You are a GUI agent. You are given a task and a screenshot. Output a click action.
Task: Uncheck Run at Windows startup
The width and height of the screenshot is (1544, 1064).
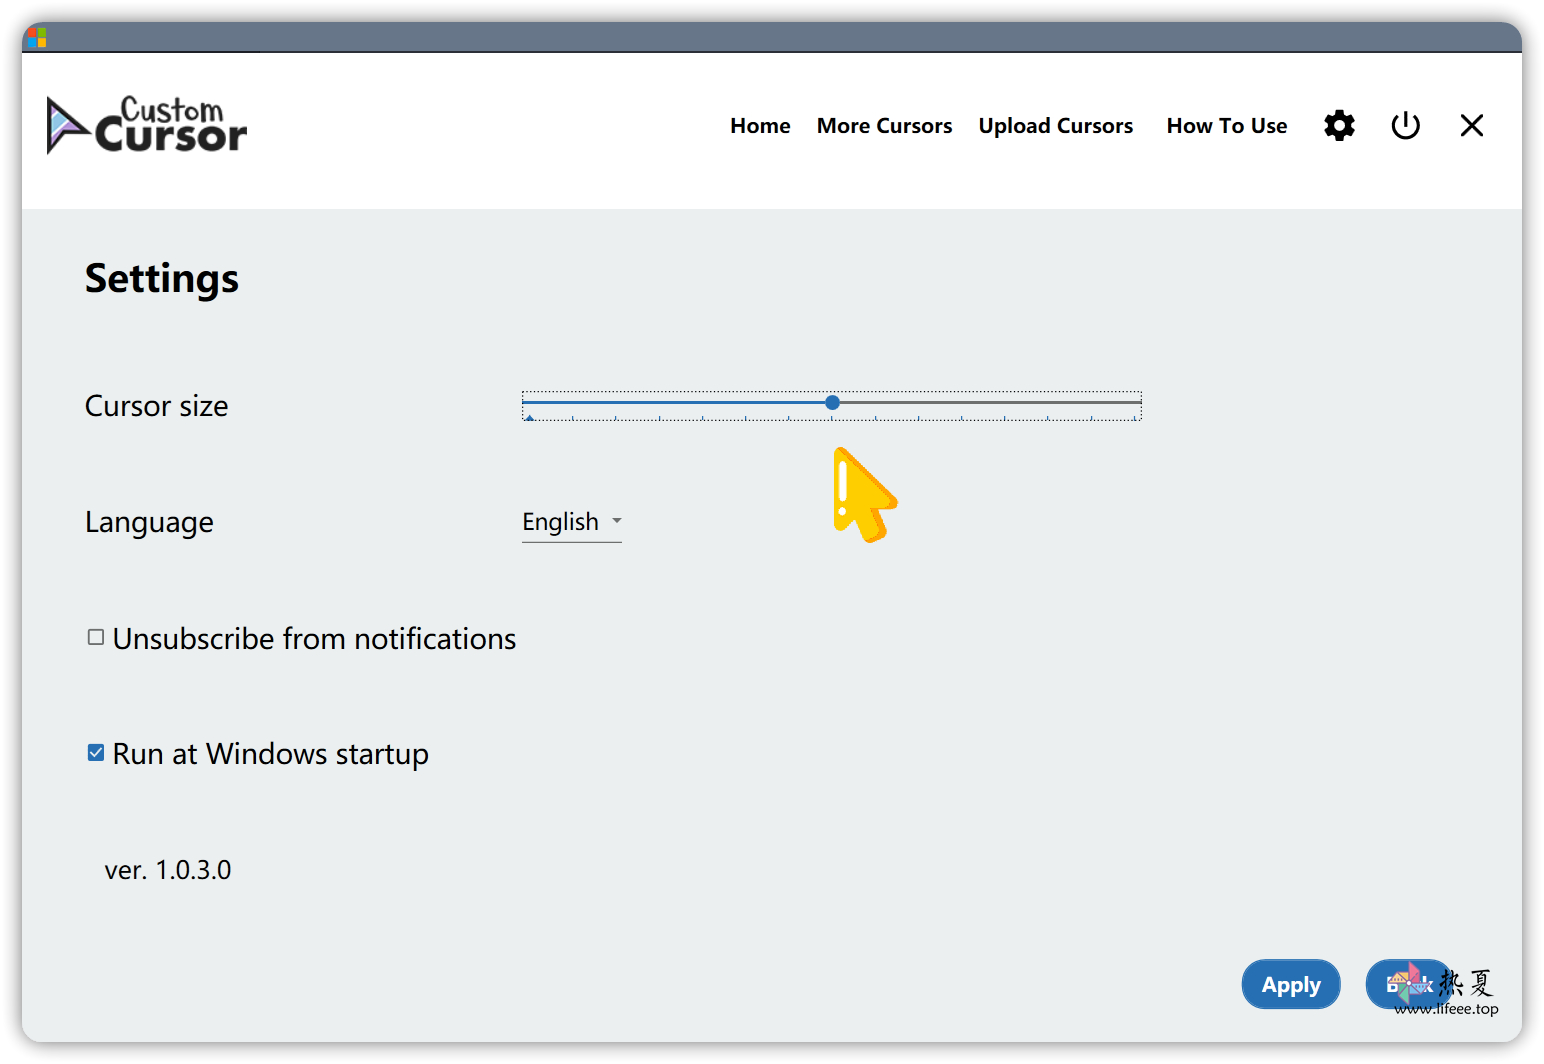pos(96,752)
